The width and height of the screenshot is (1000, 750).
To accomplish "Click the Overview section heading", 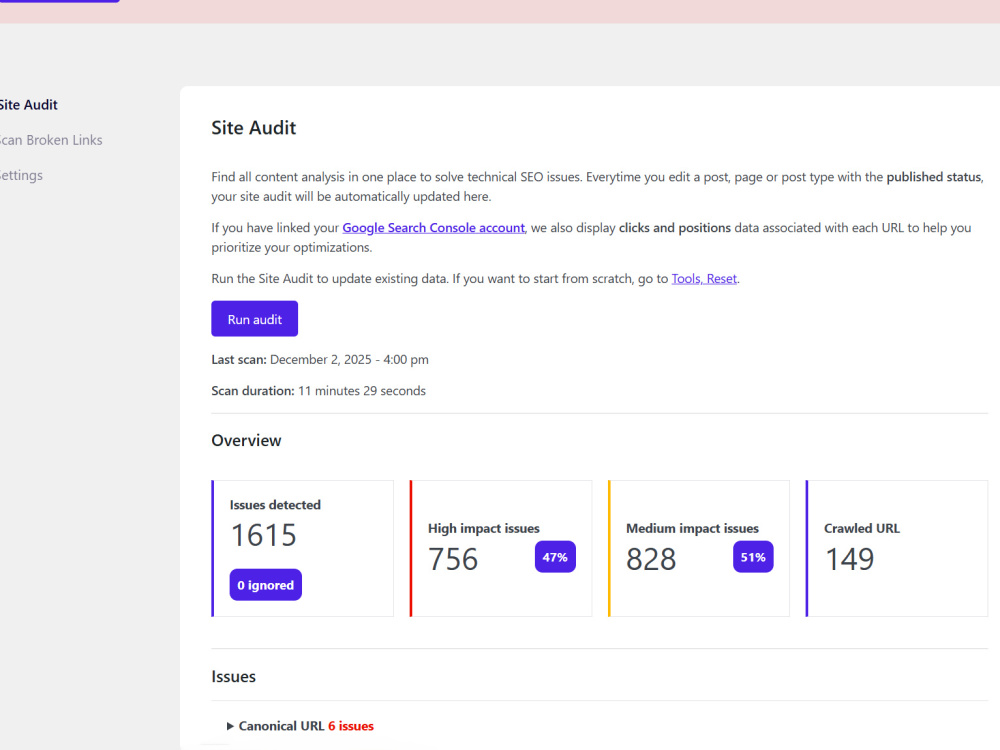I will point(246,441).
